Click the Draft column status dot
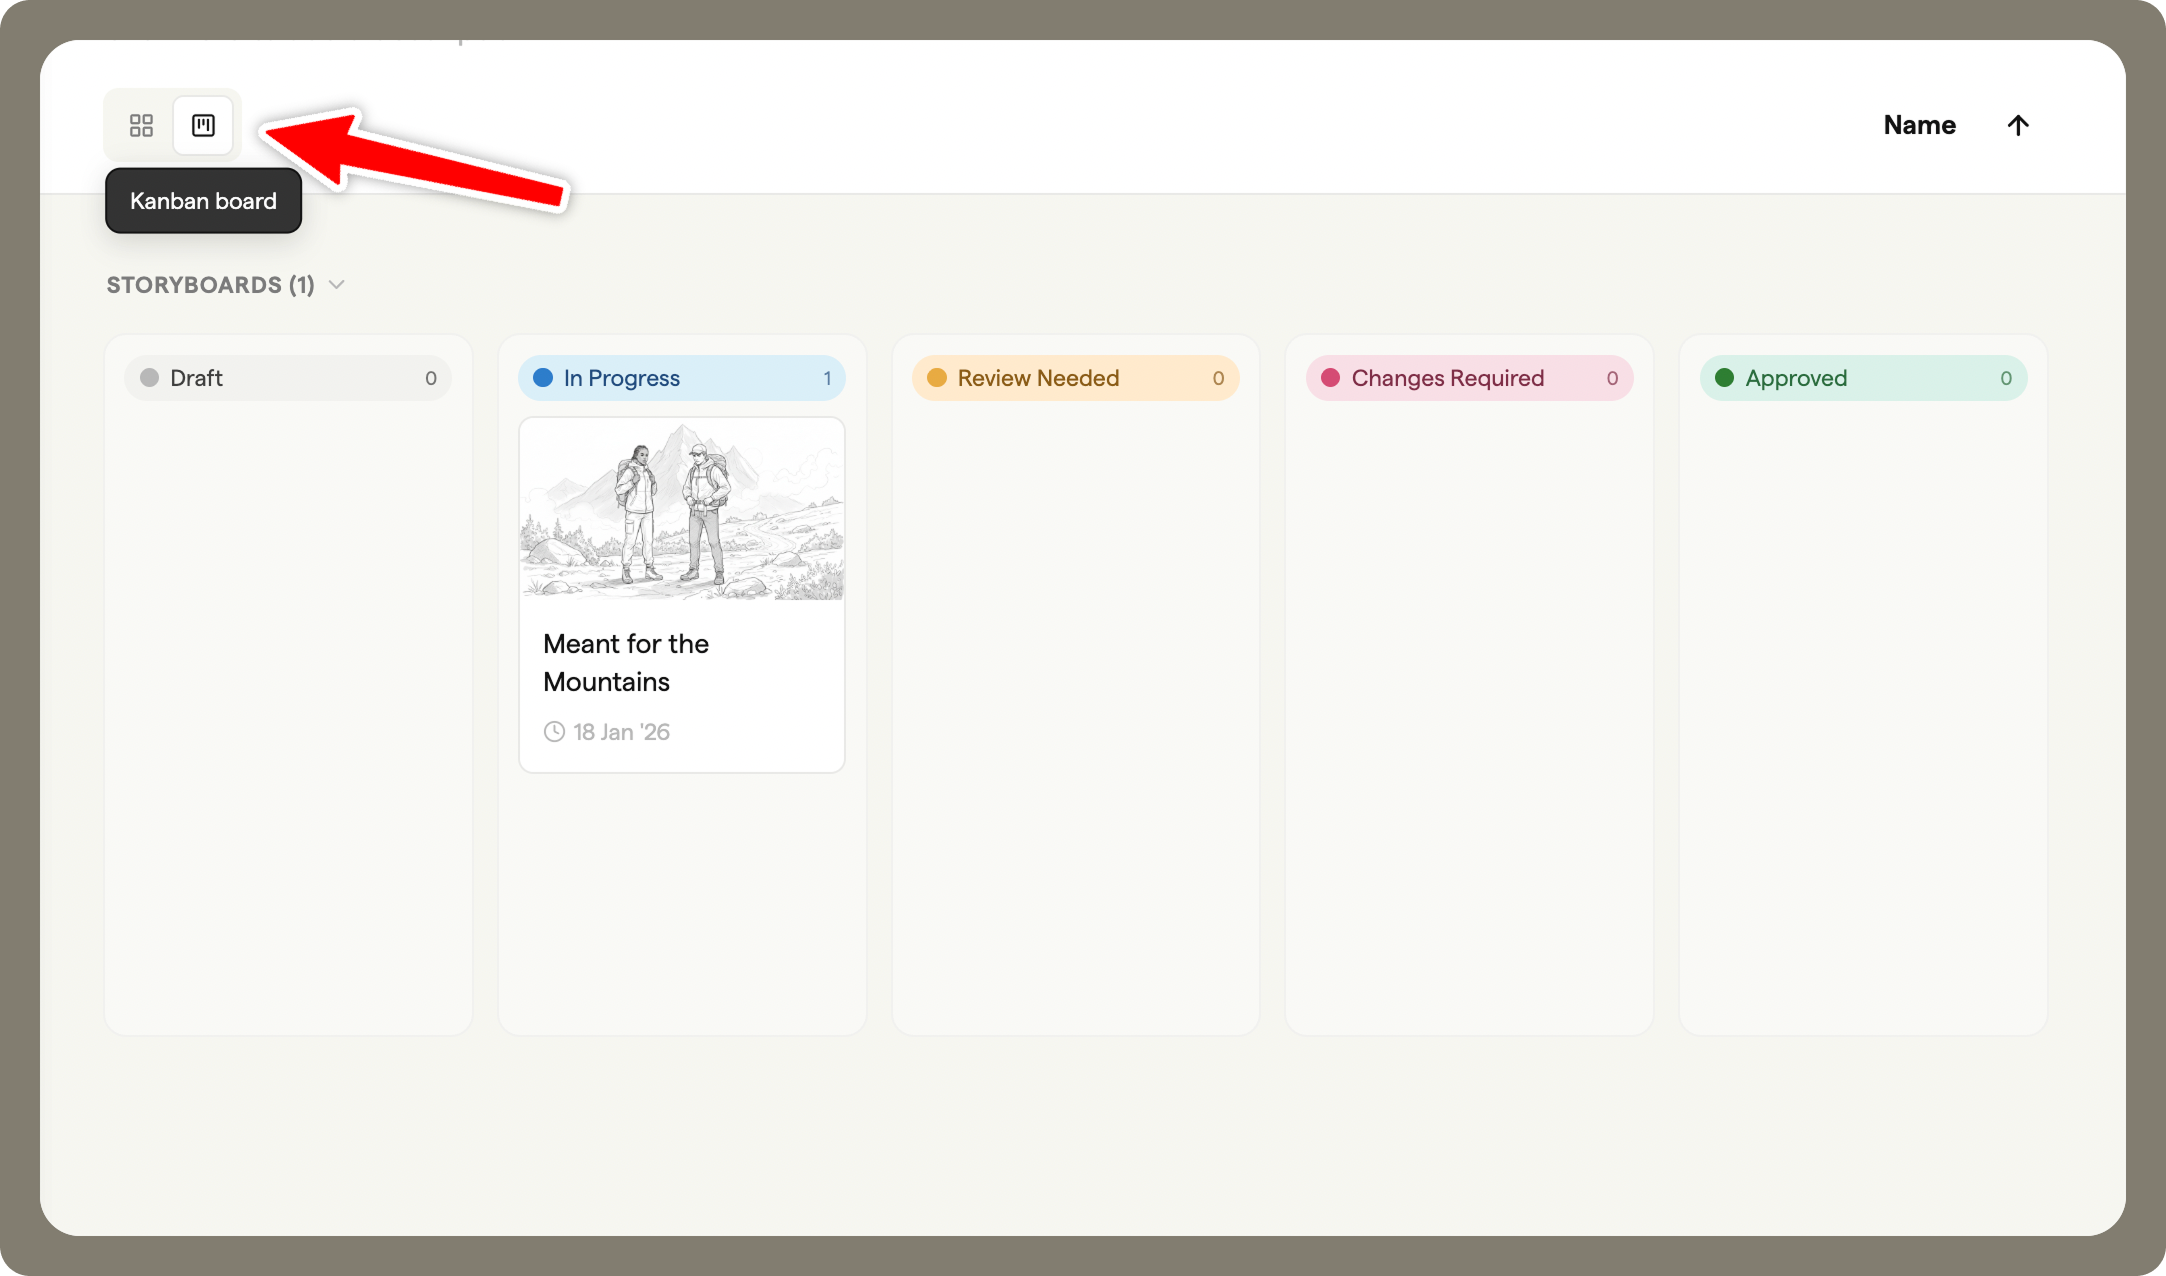The image size is (2166, 1276). point(150,377)
